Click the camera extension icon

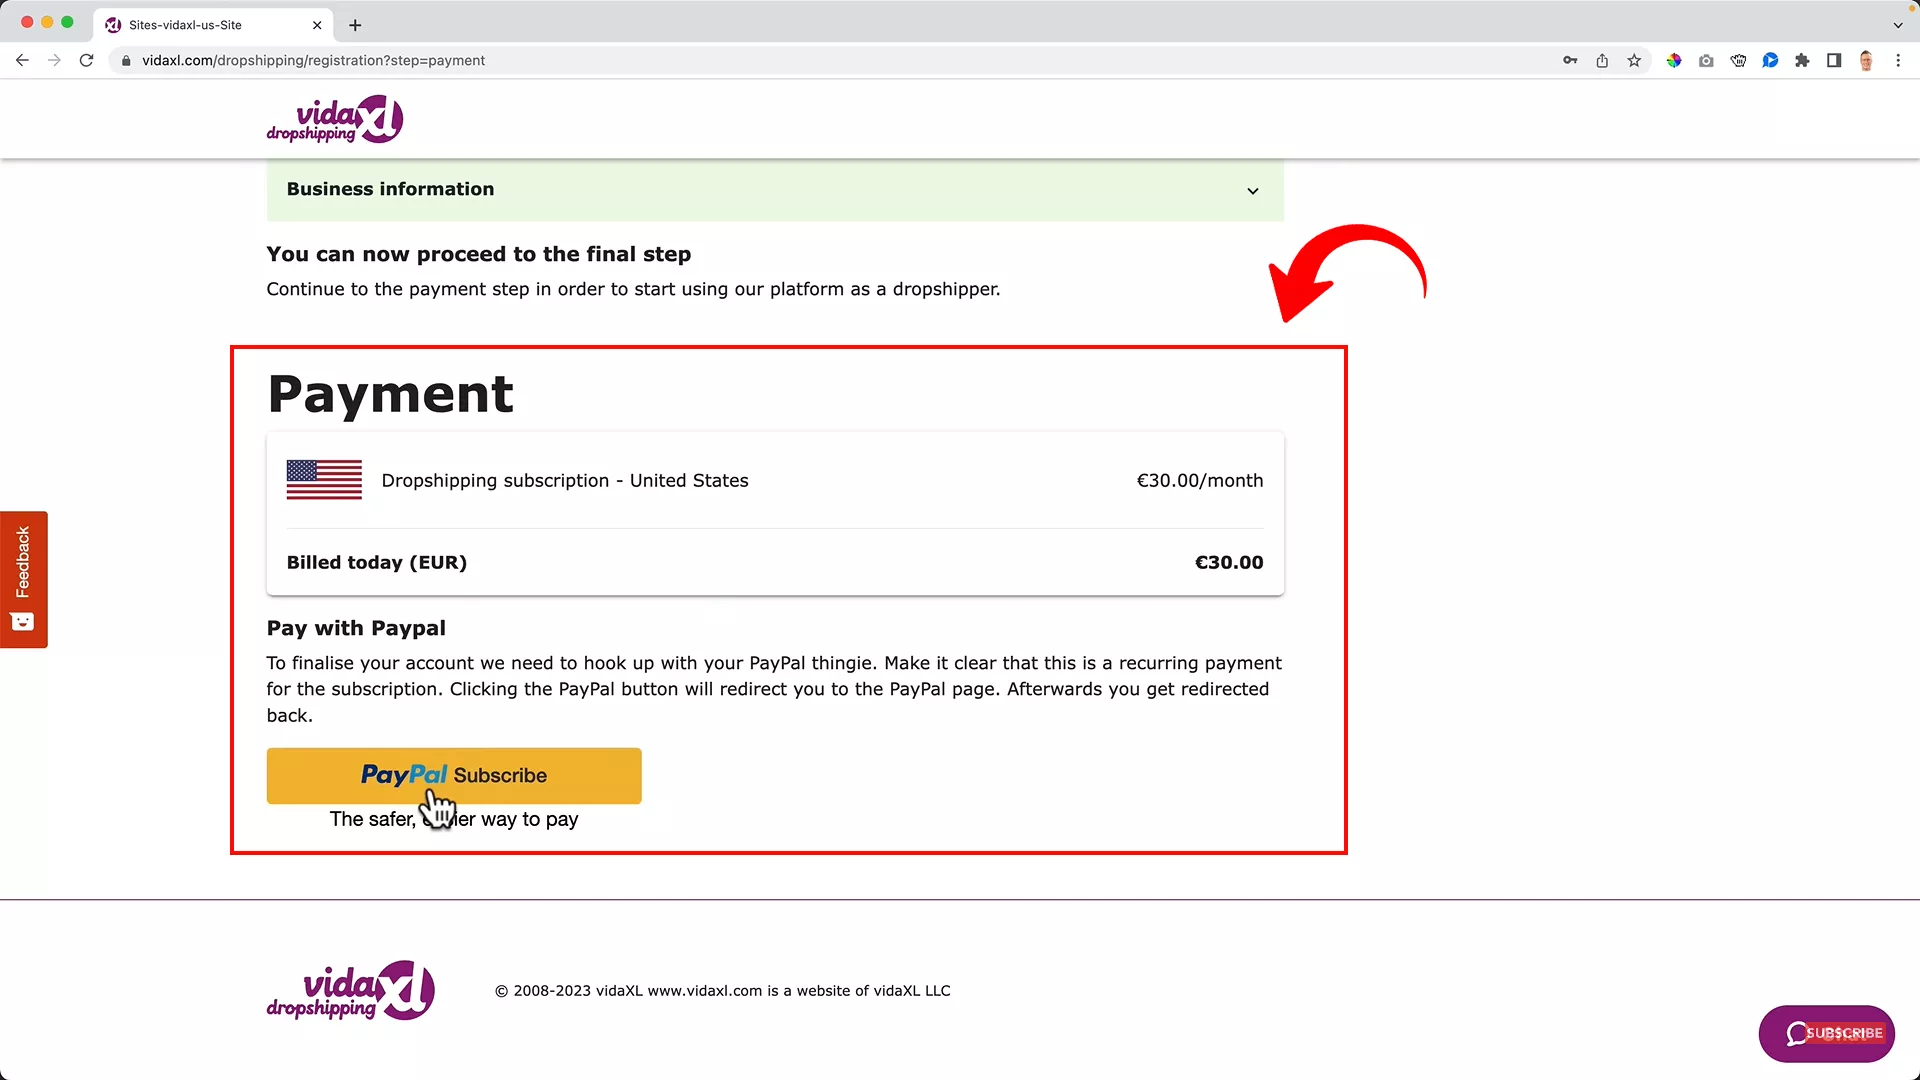(1706, 60)
